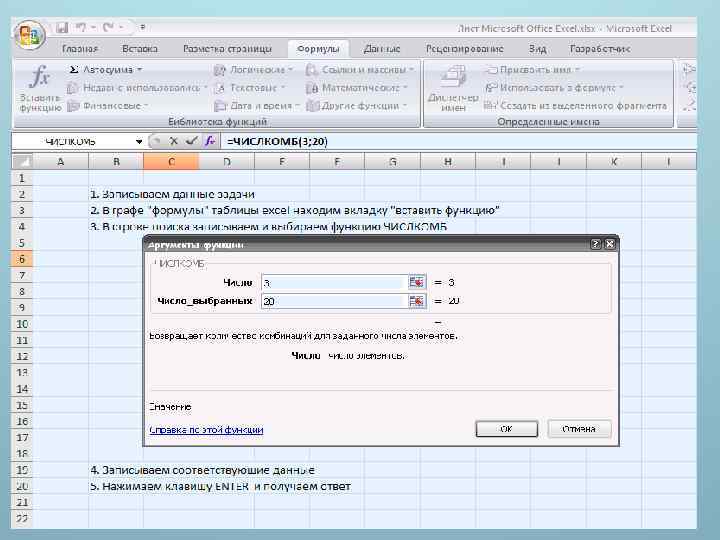
Task: Cancel the formula entry with the X icon
Action: [174, 141]
